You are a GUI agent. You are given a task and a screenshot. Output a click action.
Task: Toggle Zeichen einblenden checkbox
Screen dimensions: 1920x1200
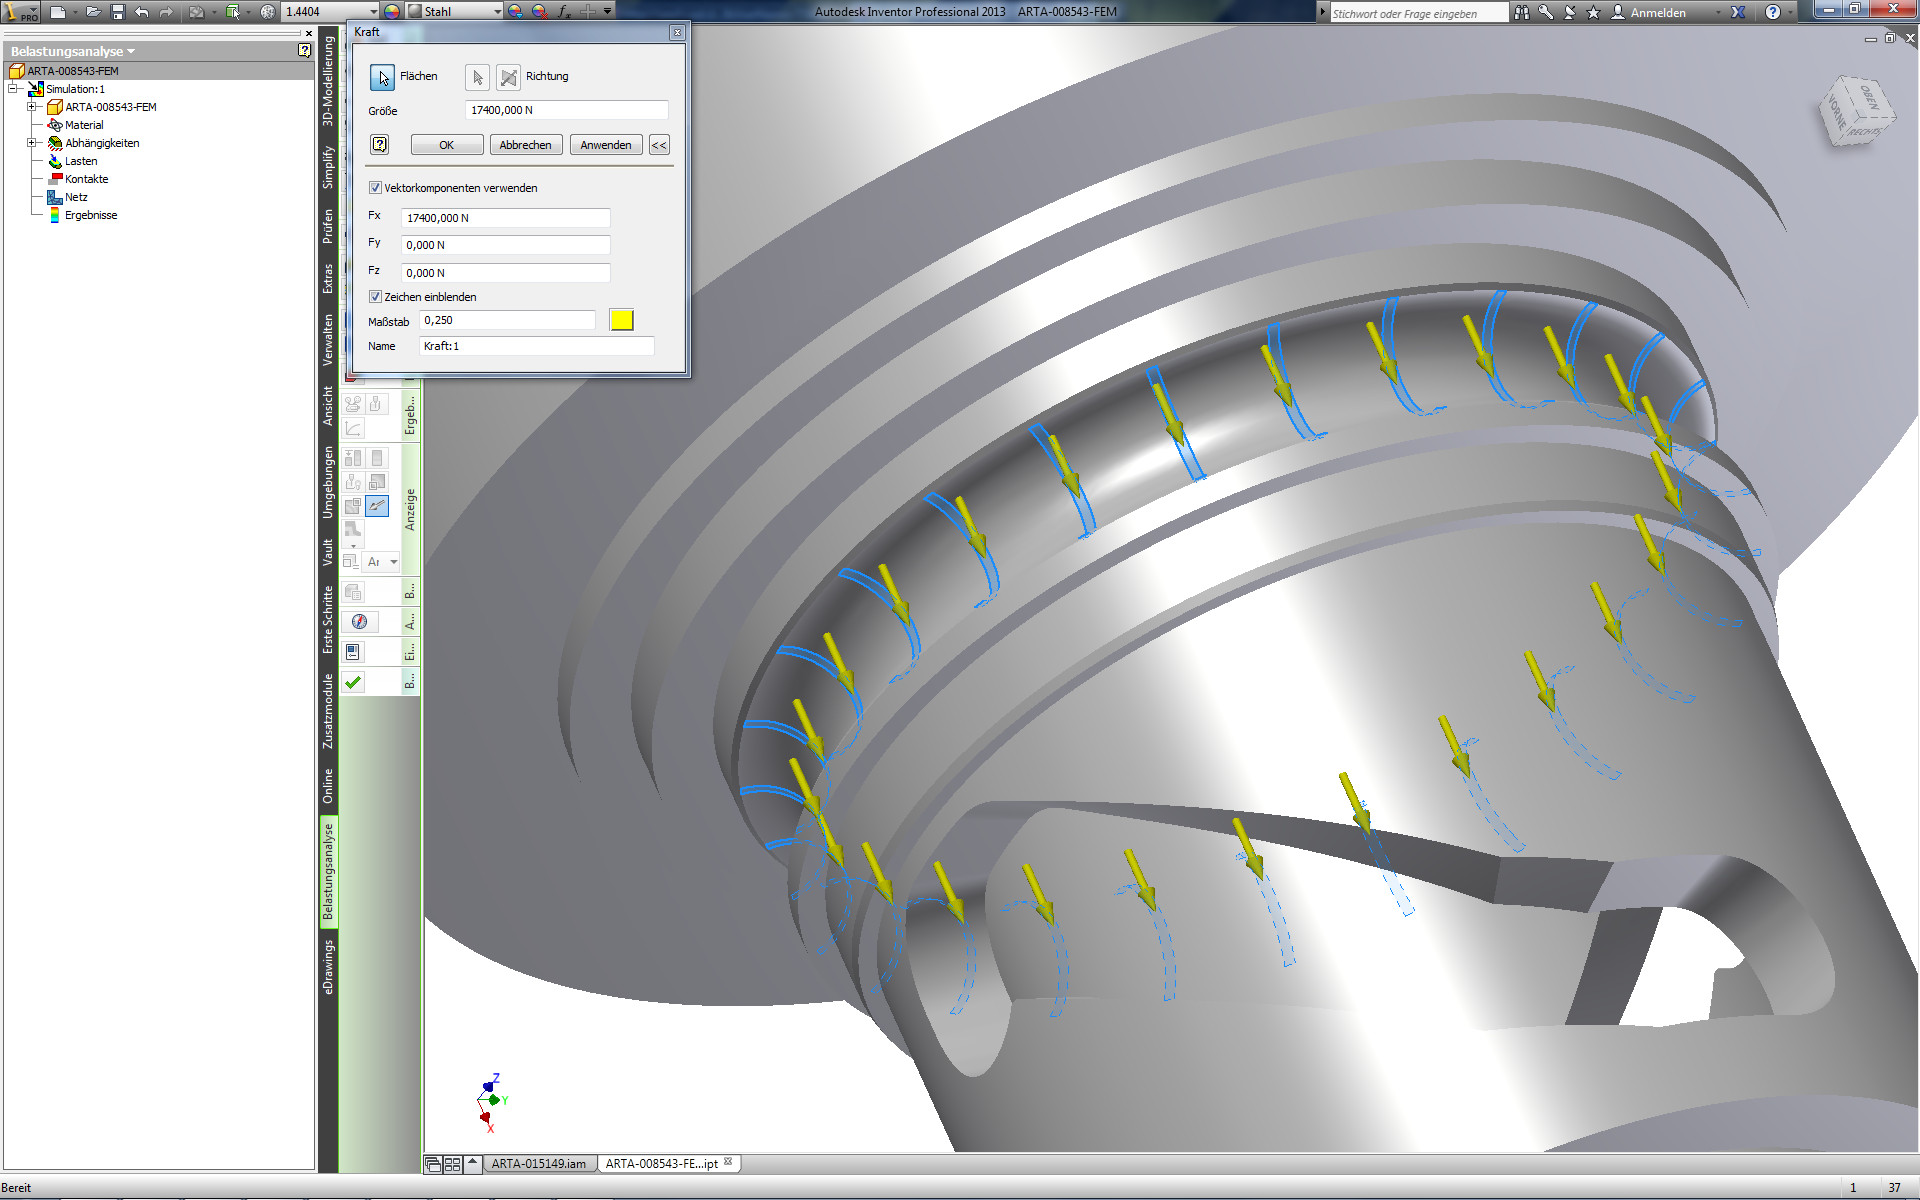(x=375, y=297)
